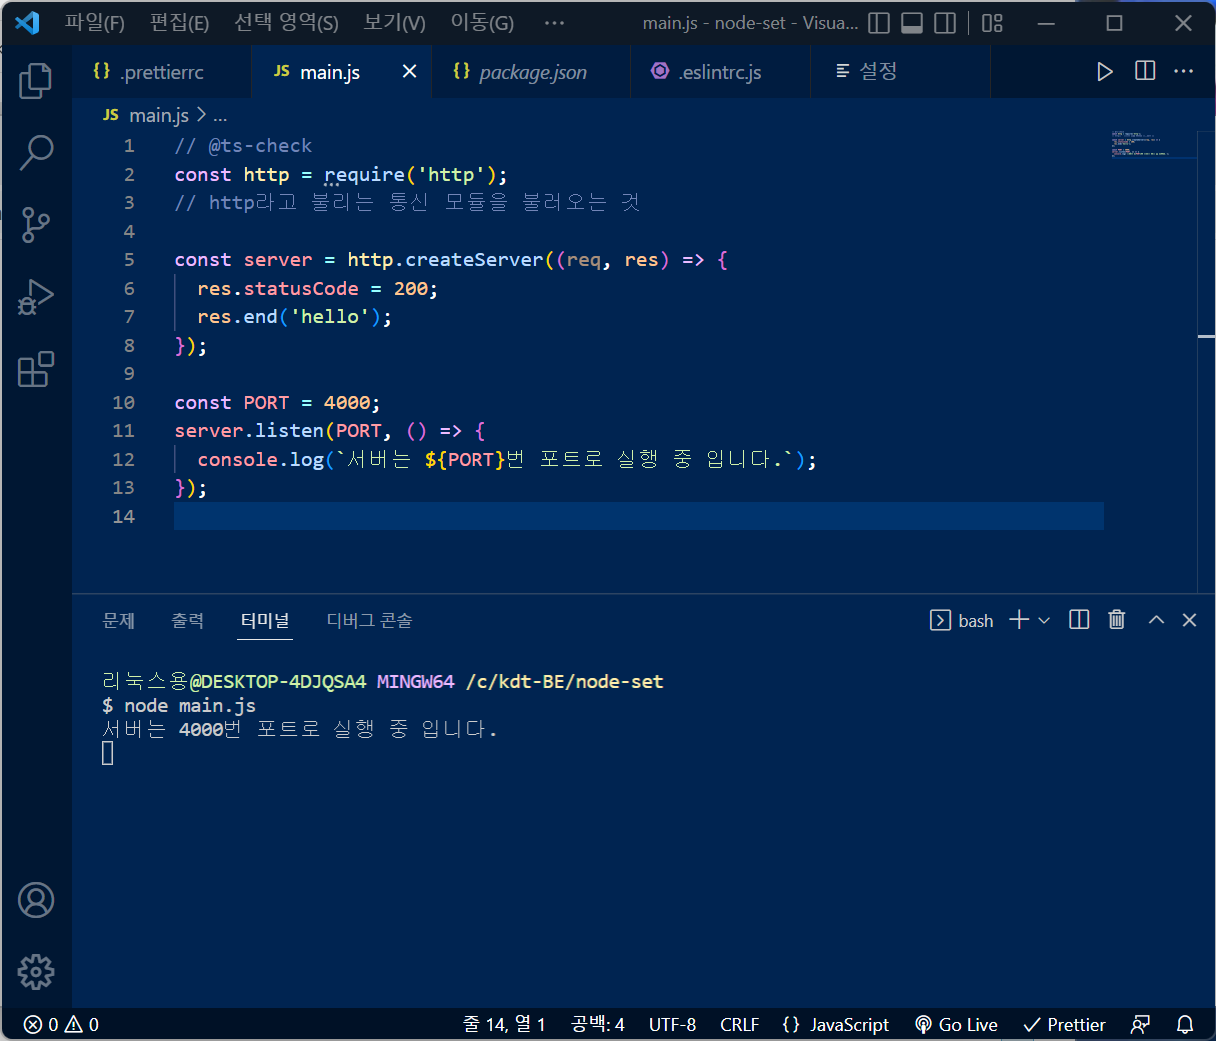1216x1041 pixels.
Task: Maximize the panel with chevron up
Action: (1156, 620)
